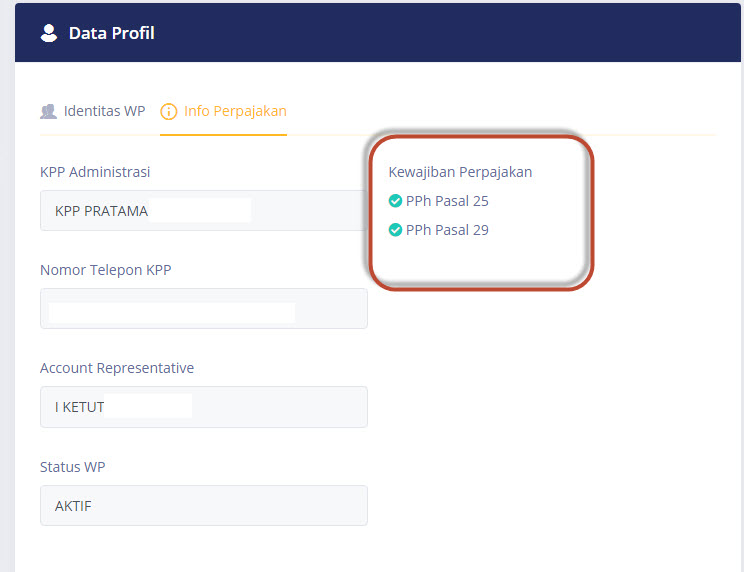Click the KPP Administrasi label

click(95, 172)
